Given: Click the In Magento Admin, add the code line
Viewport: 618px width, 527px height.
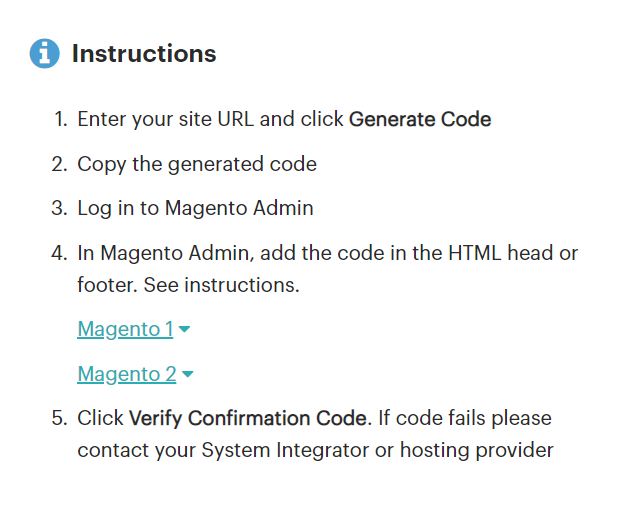Looking at the screenshot, I should tap(328, 253).
